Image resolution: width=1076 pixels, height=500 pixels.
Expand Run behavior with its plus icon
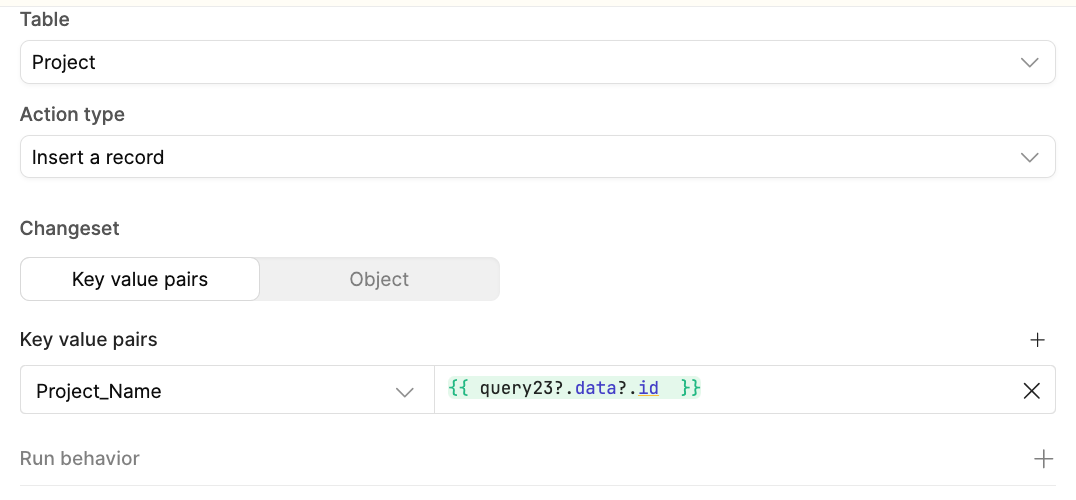(1043, 459)
